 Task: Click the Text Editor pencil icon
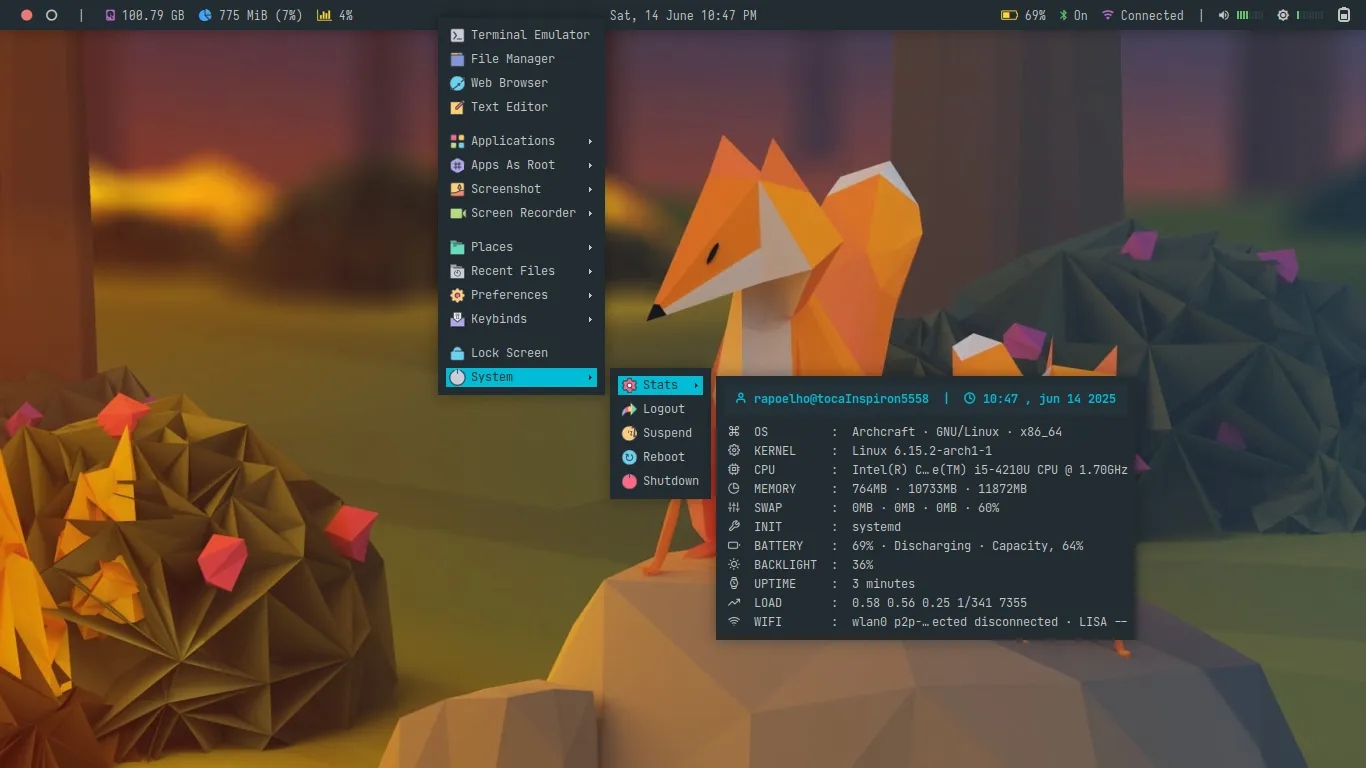457,107
